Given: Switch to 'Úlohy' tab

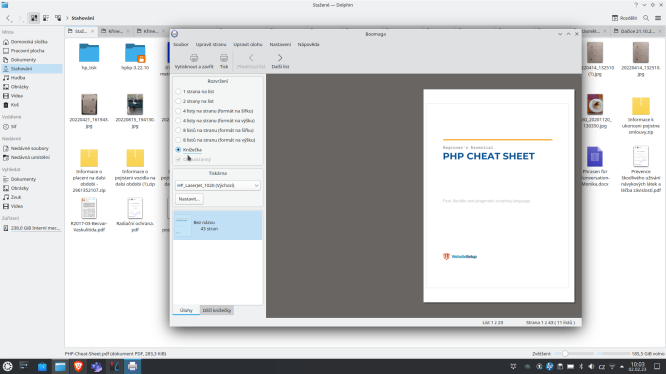Looking at the screenshot, I should point(186,310).
